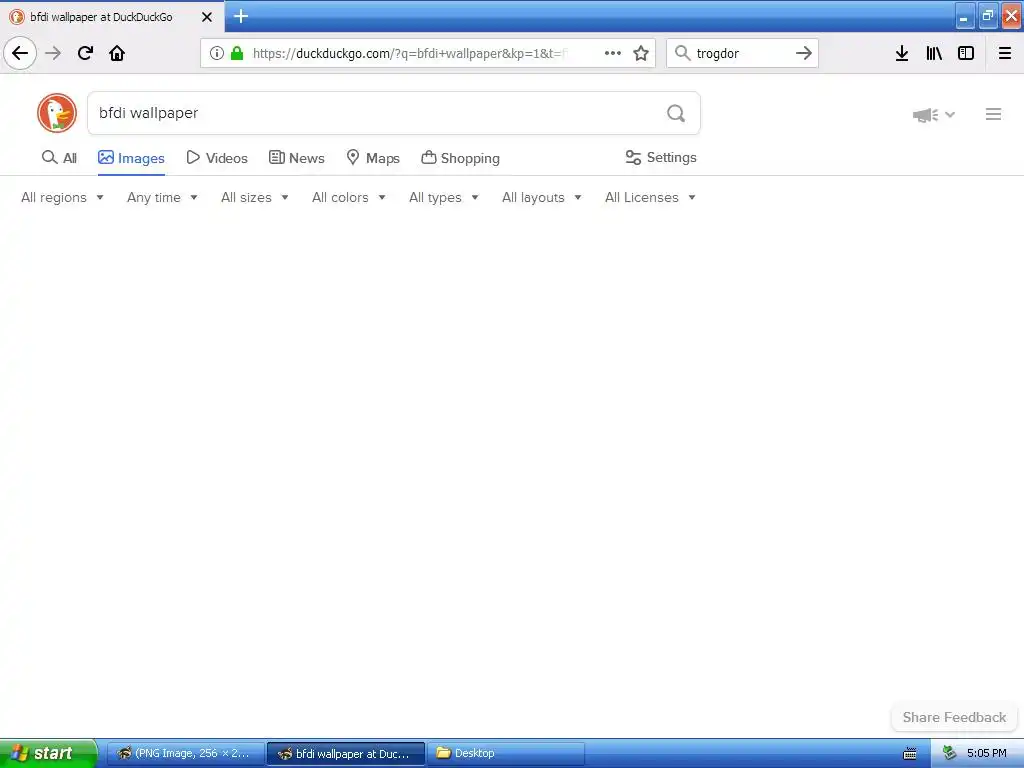
Task: Switch to the All results tab
Action: pyautogui.click(x=59, y=158)
